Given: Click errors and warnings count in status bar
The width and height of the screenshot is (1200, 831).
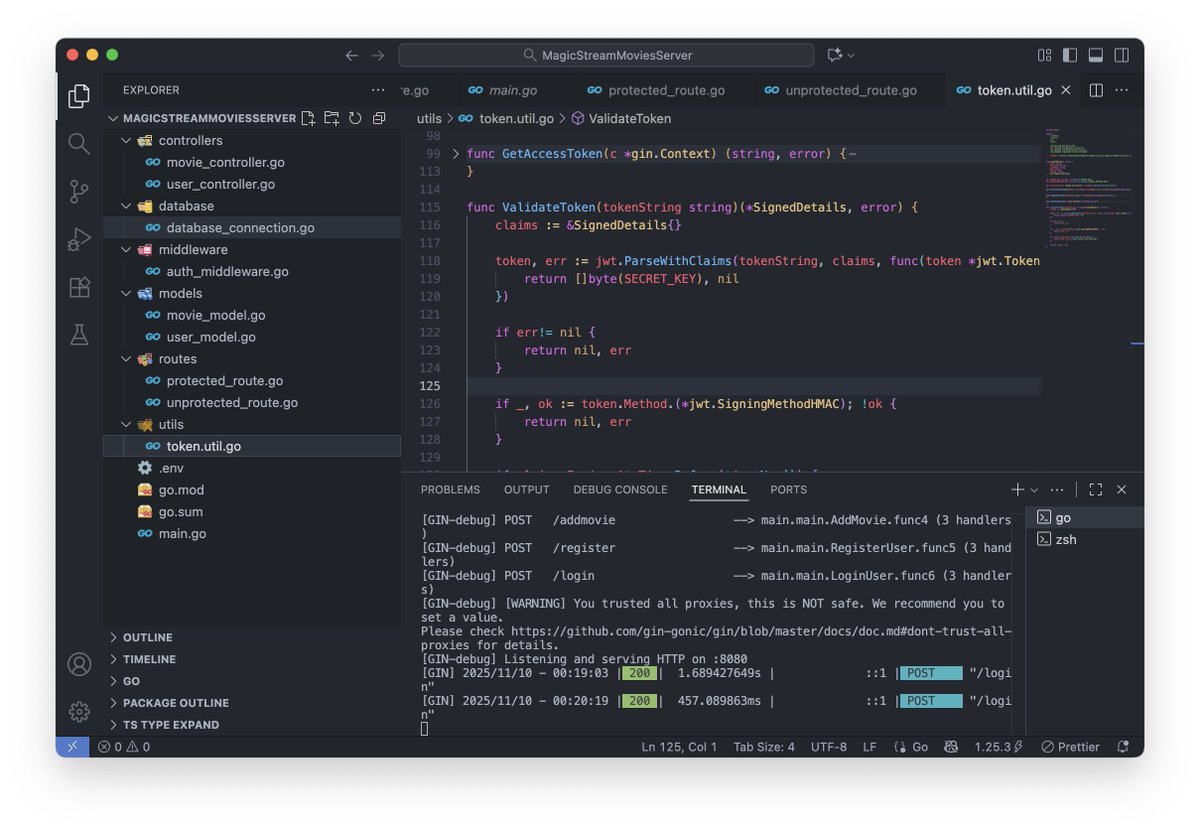Looking at the screenshot, I should click(124, 747).
